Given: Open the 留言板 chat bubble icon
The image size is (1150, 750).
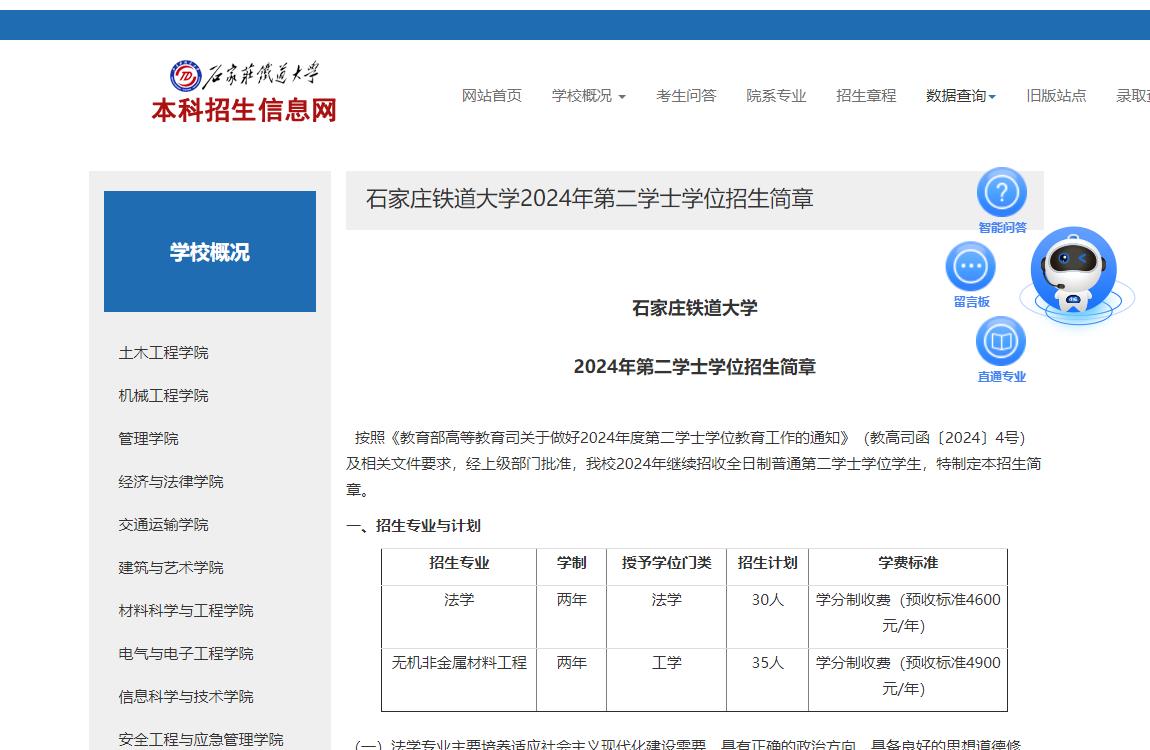Looking at the screenshot, I should tap(970, 266).
